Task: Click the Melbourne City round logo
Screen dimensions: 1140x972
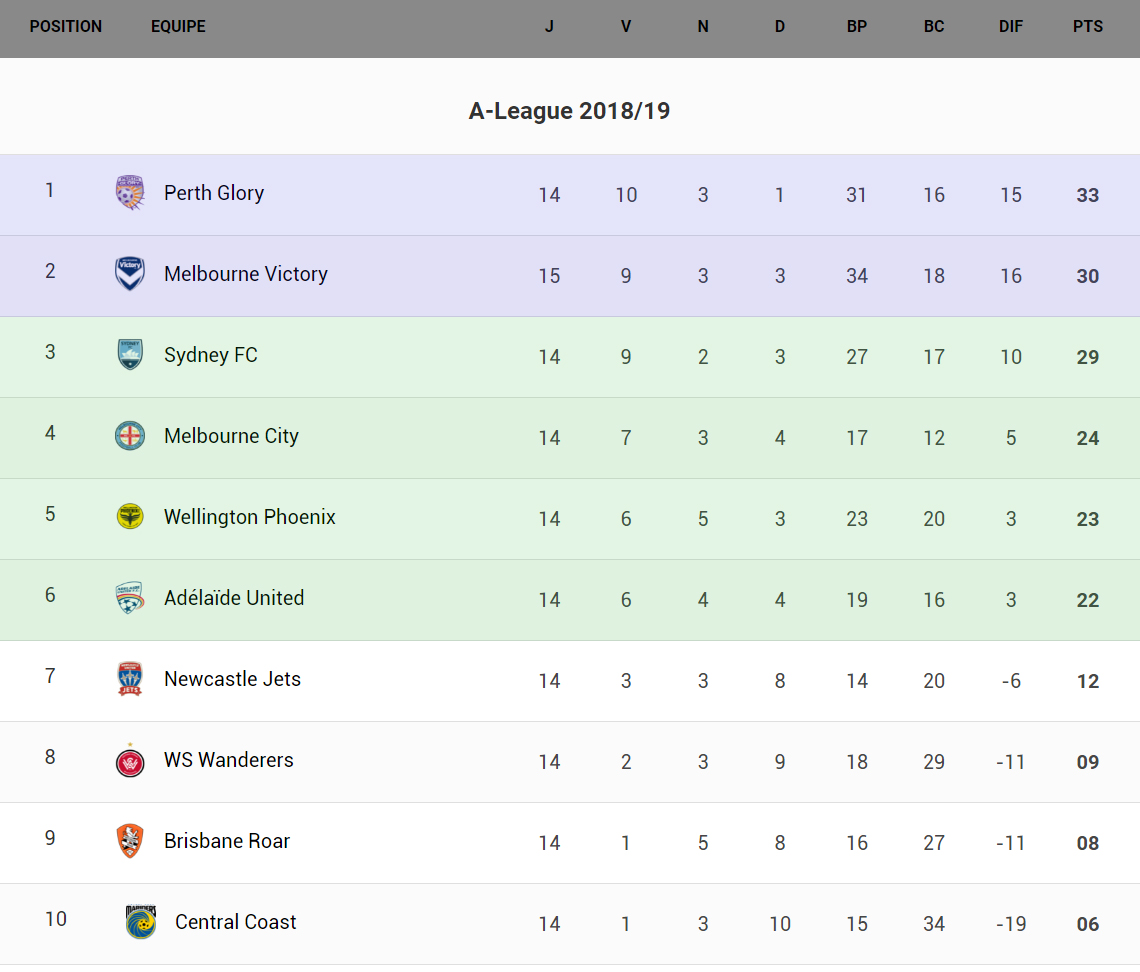Action: pyautogui.click(x=130, y=435)
